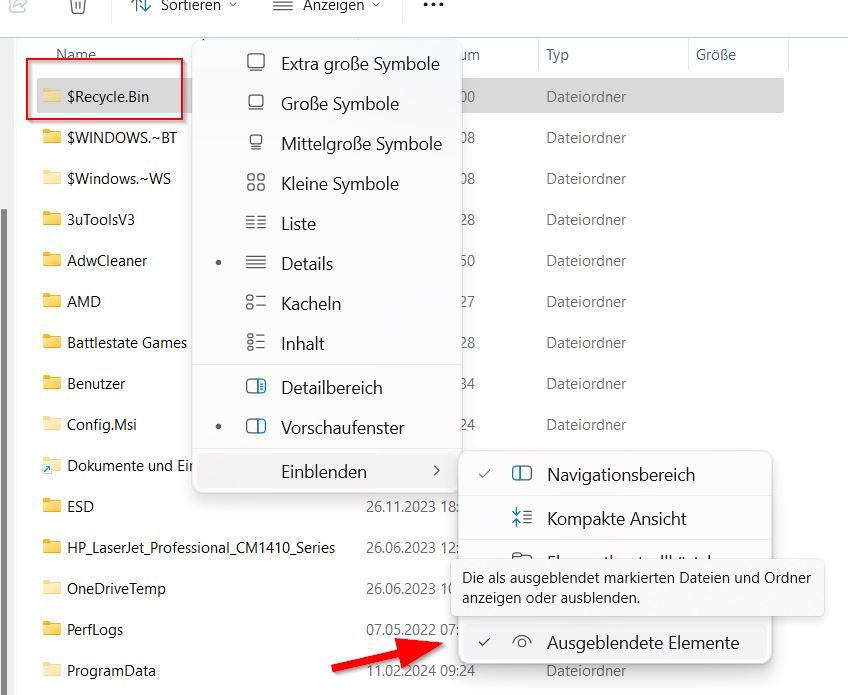
Task: Toggle the Detailbereich pane
Action: (327, 388)
